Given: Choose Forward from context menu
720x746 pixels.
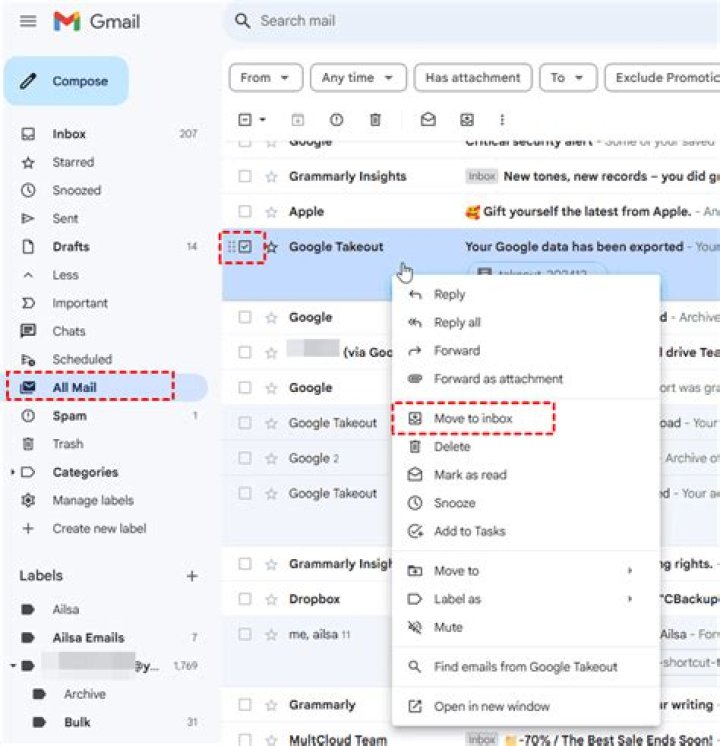Looking at the screenshot, I should (x=526, y=351).
